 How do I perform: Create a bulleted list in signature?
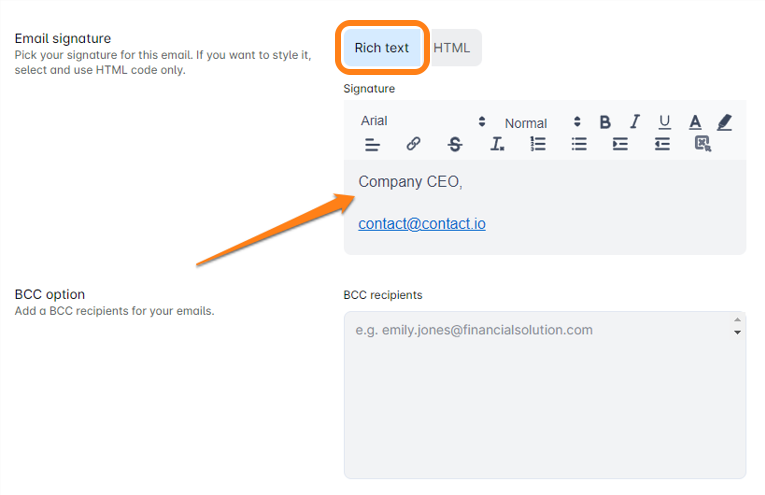click(x=579, y=144)
